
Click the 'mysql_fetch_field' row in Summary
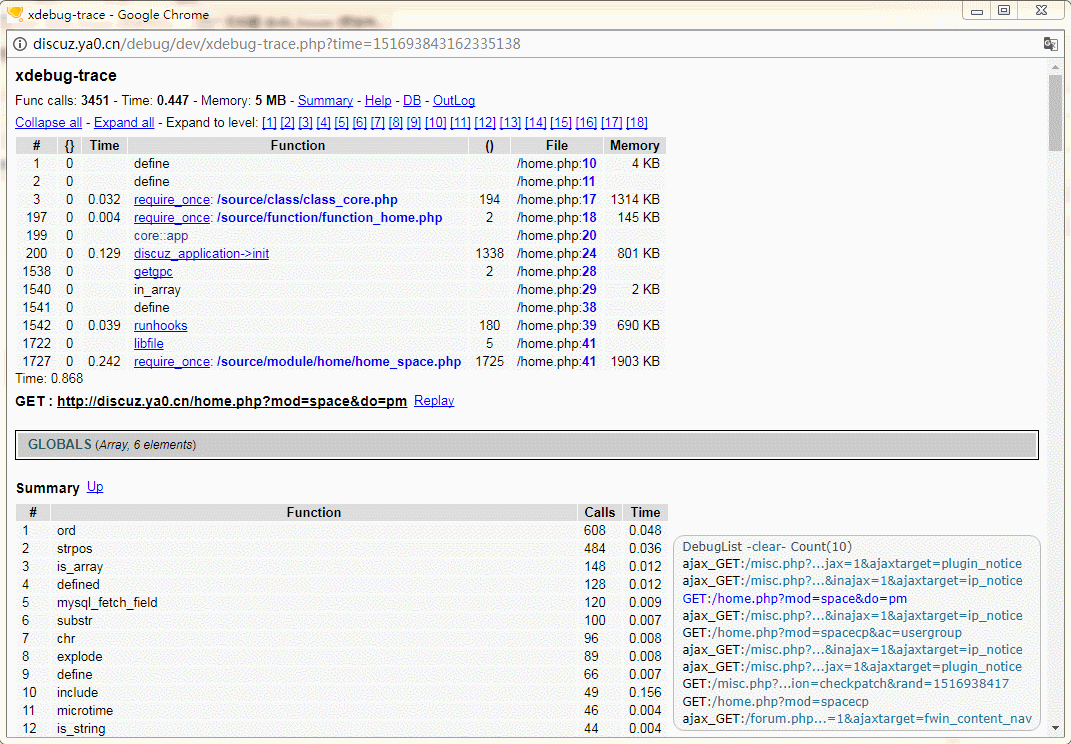(x=342, y=603)
